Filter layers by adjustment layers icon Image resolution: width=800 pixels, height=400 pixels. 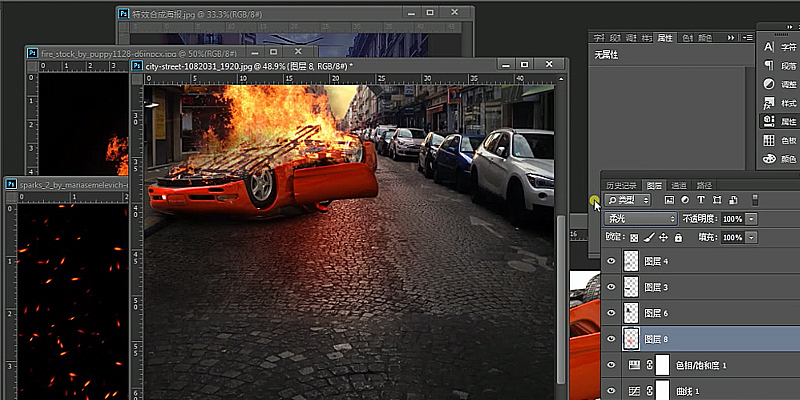tap(685, 200)
